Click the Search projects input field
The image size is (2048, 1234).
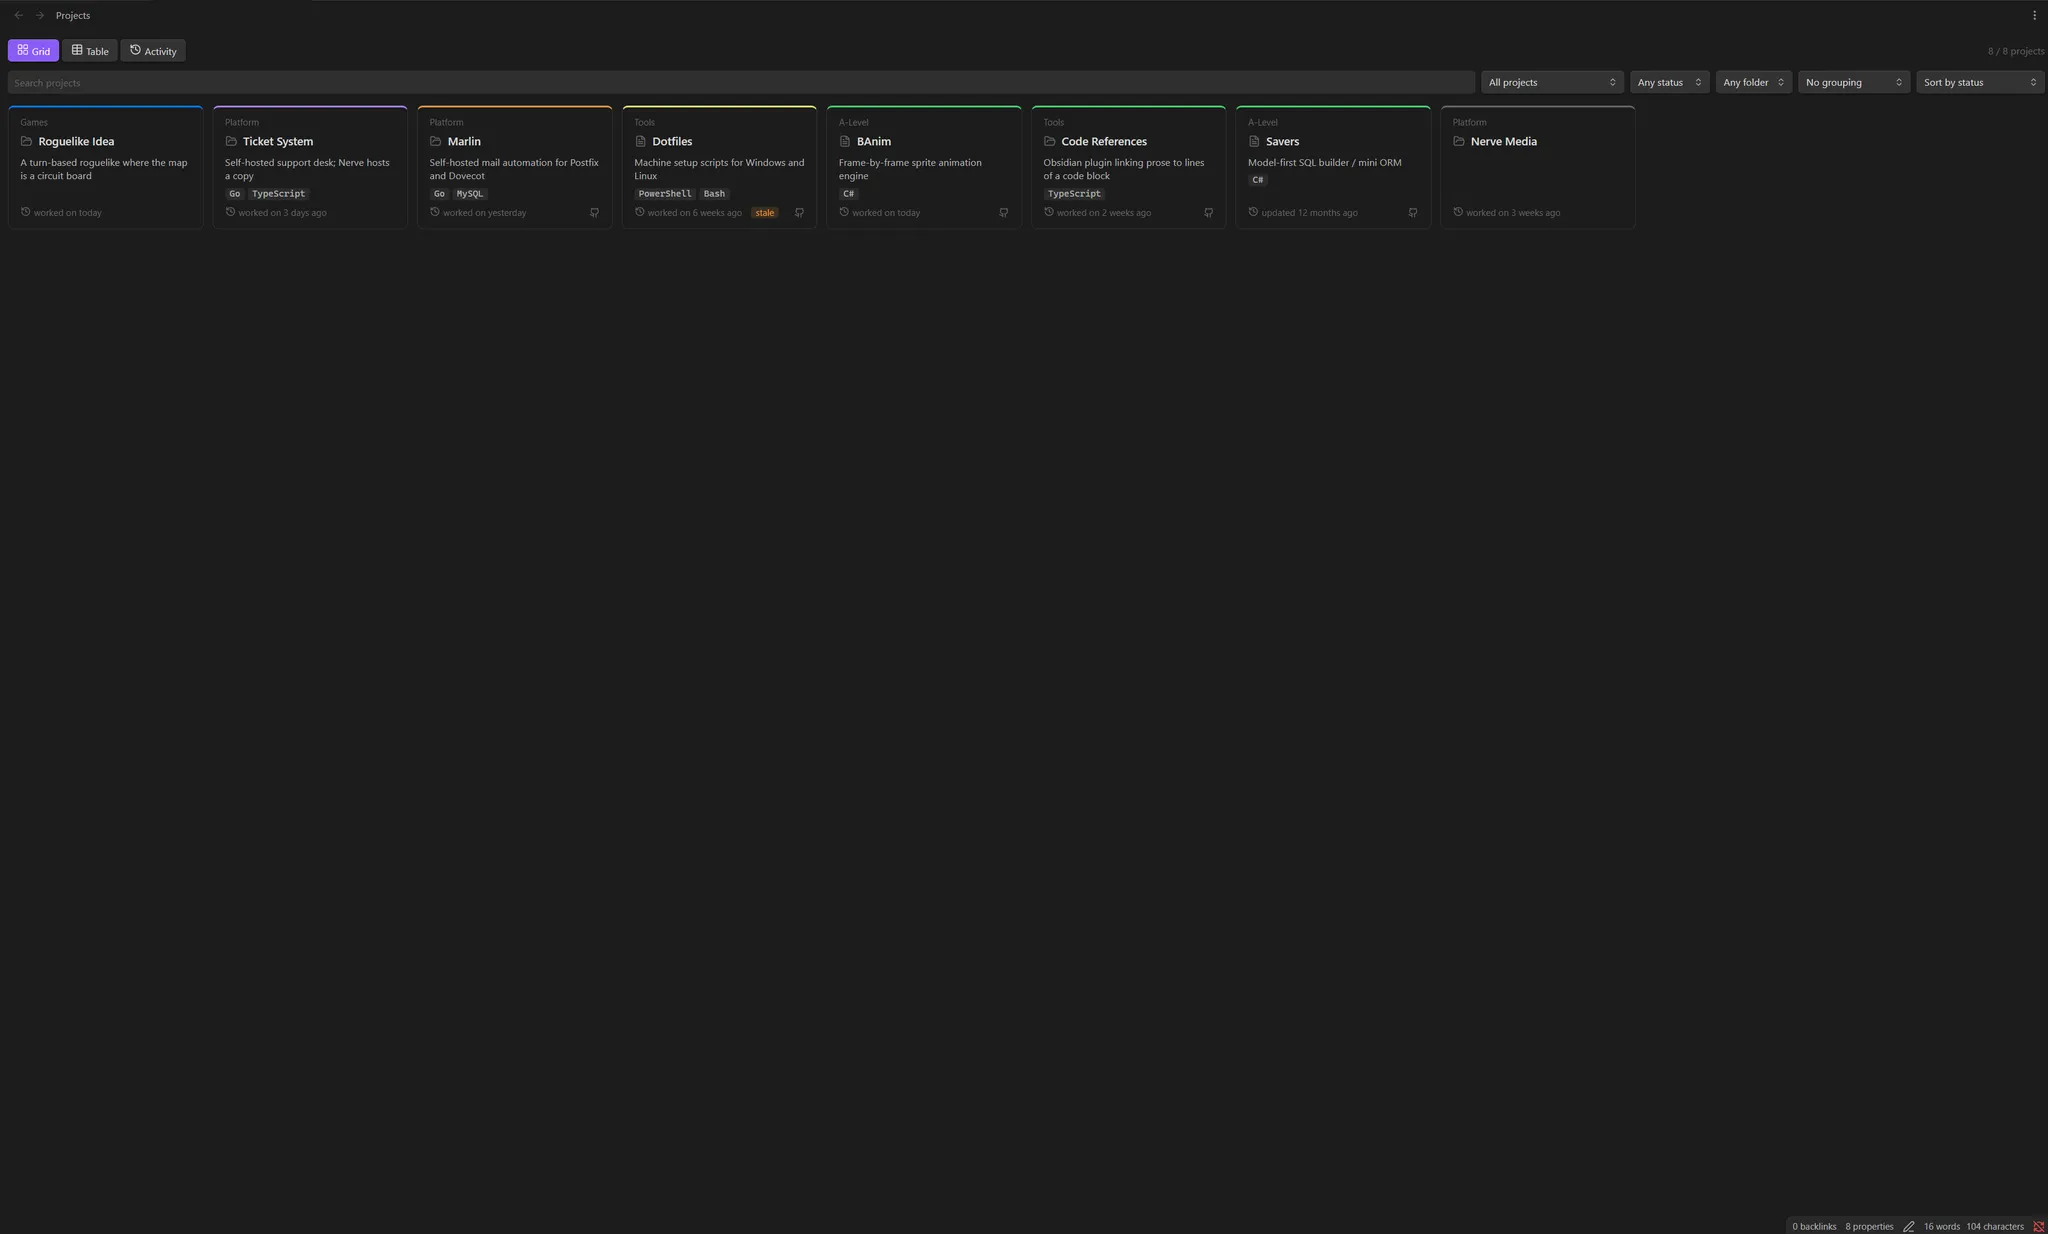coord(741,82)
